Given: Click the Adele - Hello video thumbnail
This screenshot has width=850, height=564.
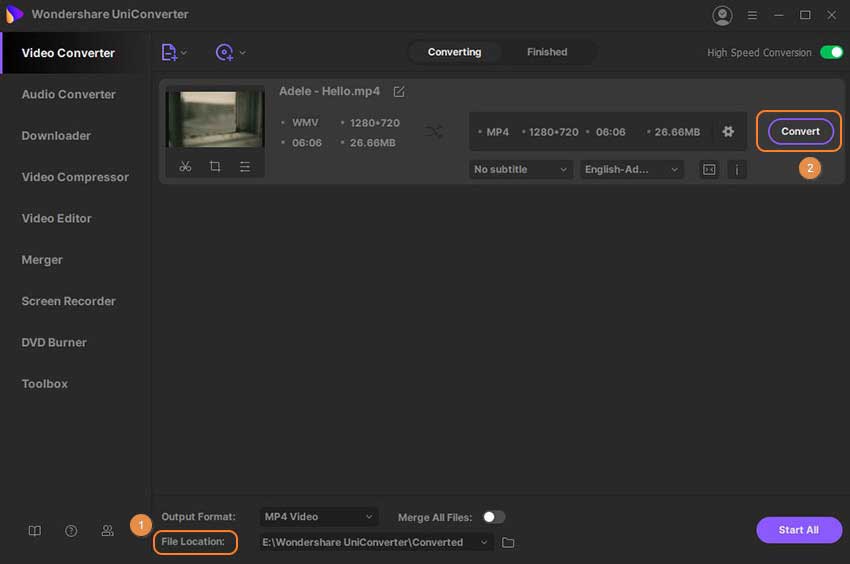Looking at the screenshot, I should pos(215,119).
